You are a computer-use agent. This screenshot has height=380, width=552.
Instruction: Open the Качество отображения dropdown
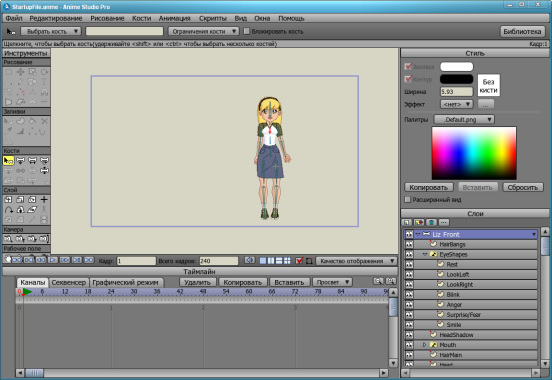tap(356, 261)
